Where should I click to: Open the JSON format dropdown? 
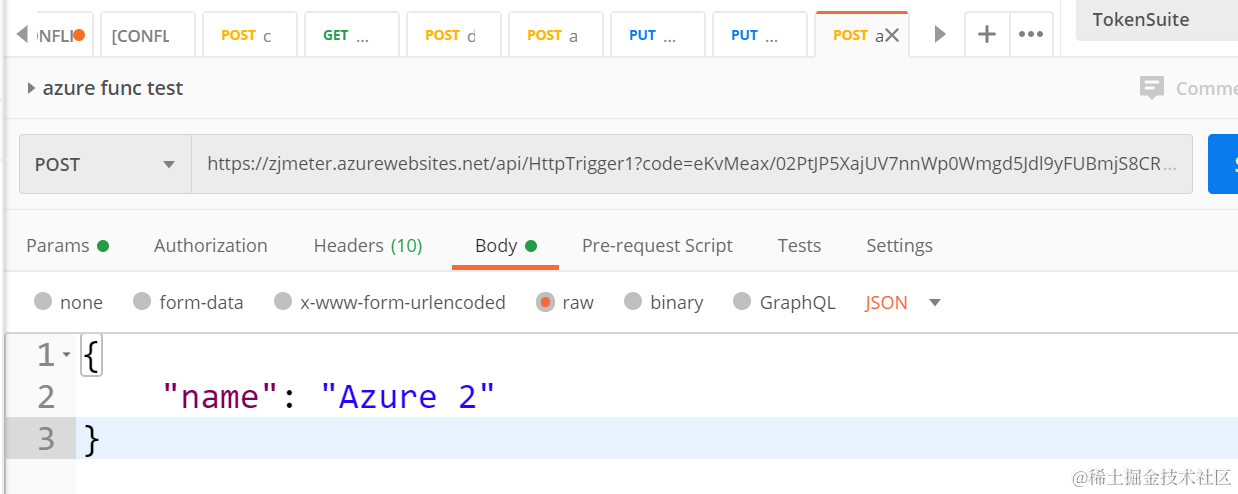coord(934,302)
